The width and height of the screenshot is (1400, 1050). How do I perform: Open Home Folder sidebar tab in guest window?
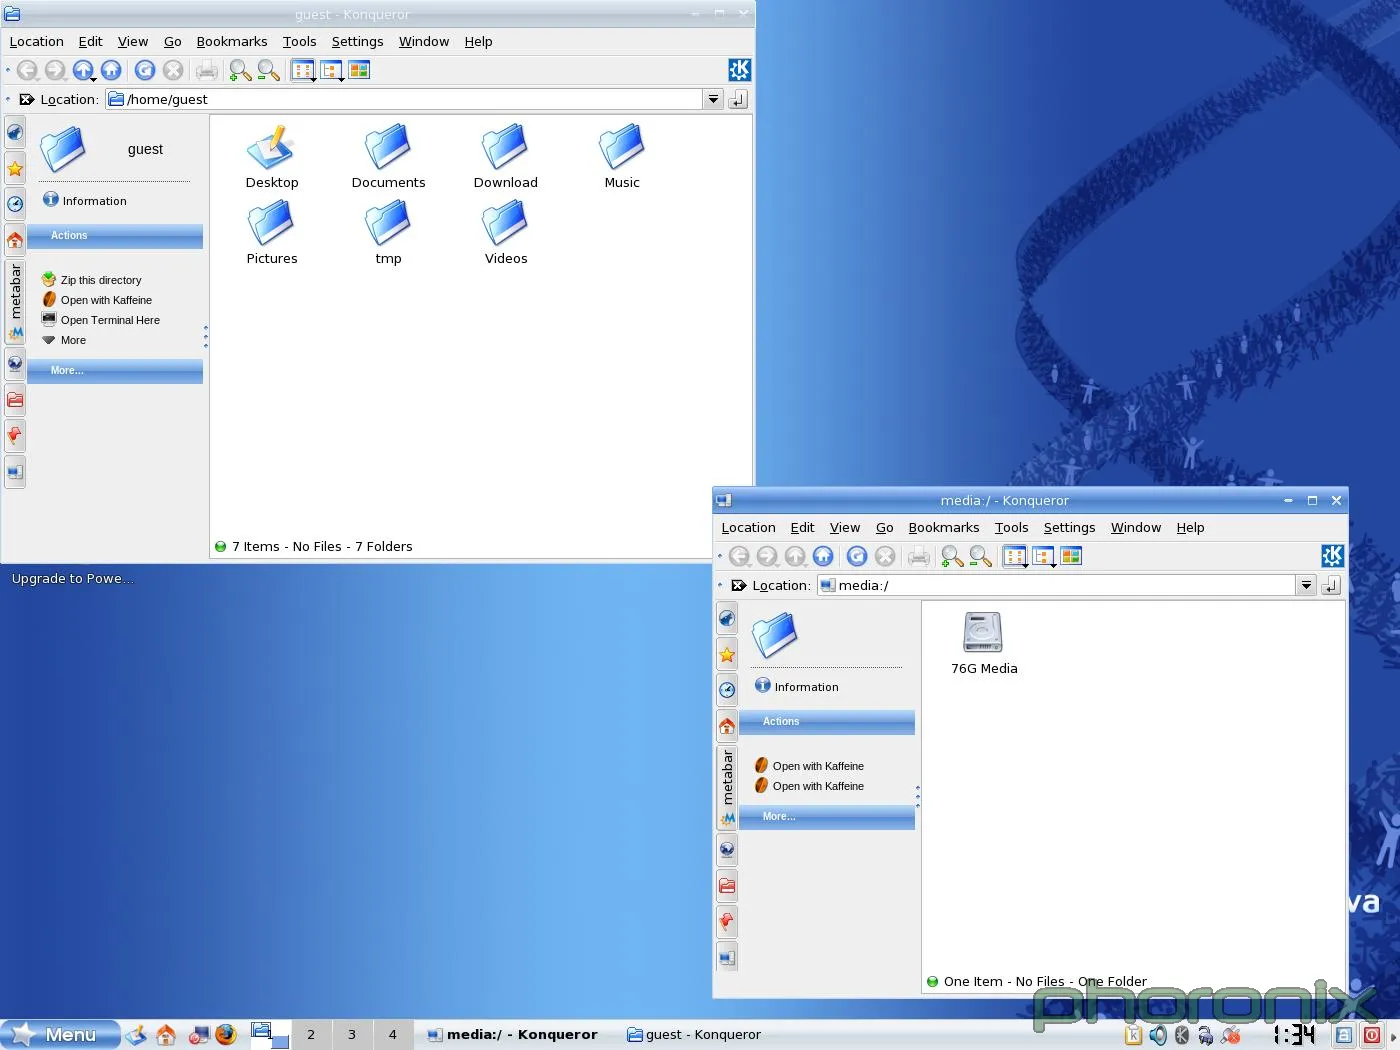coord(15,240)
